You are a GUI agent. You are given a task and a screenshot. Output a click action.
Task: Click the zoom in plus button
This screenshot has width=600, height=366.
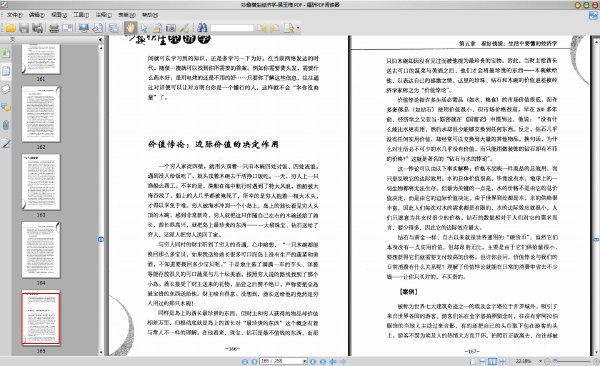596,361
